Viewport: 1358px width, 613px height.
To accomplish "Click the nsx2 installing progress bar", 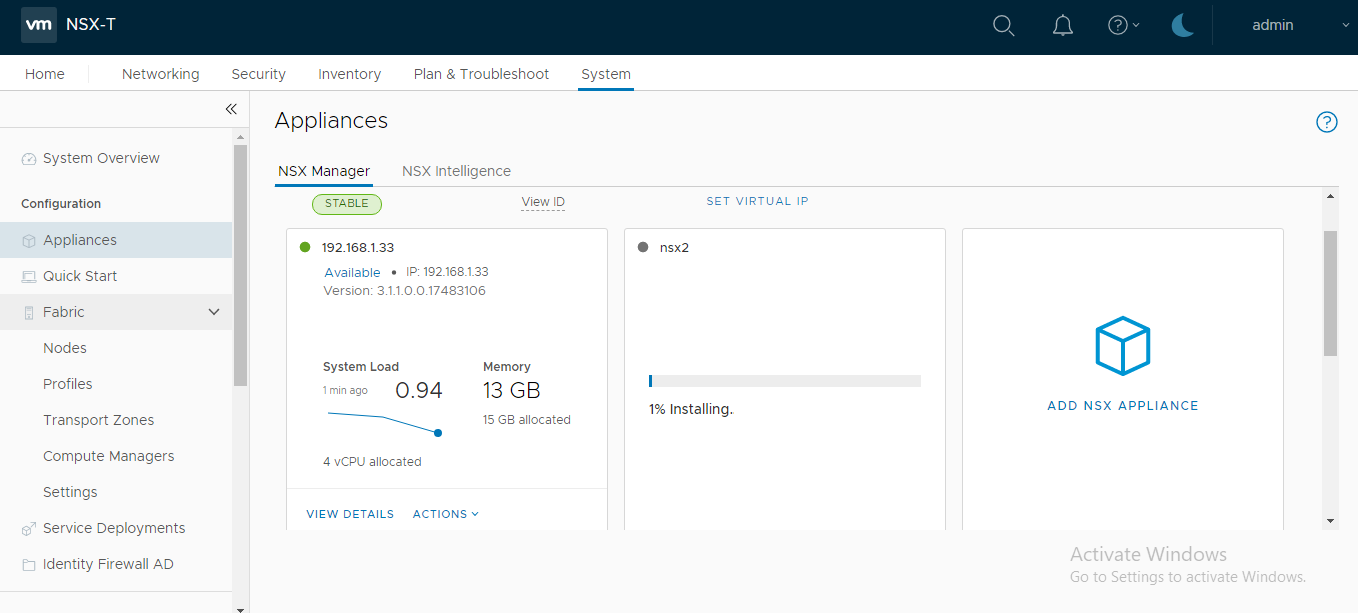I will [784, 381].
